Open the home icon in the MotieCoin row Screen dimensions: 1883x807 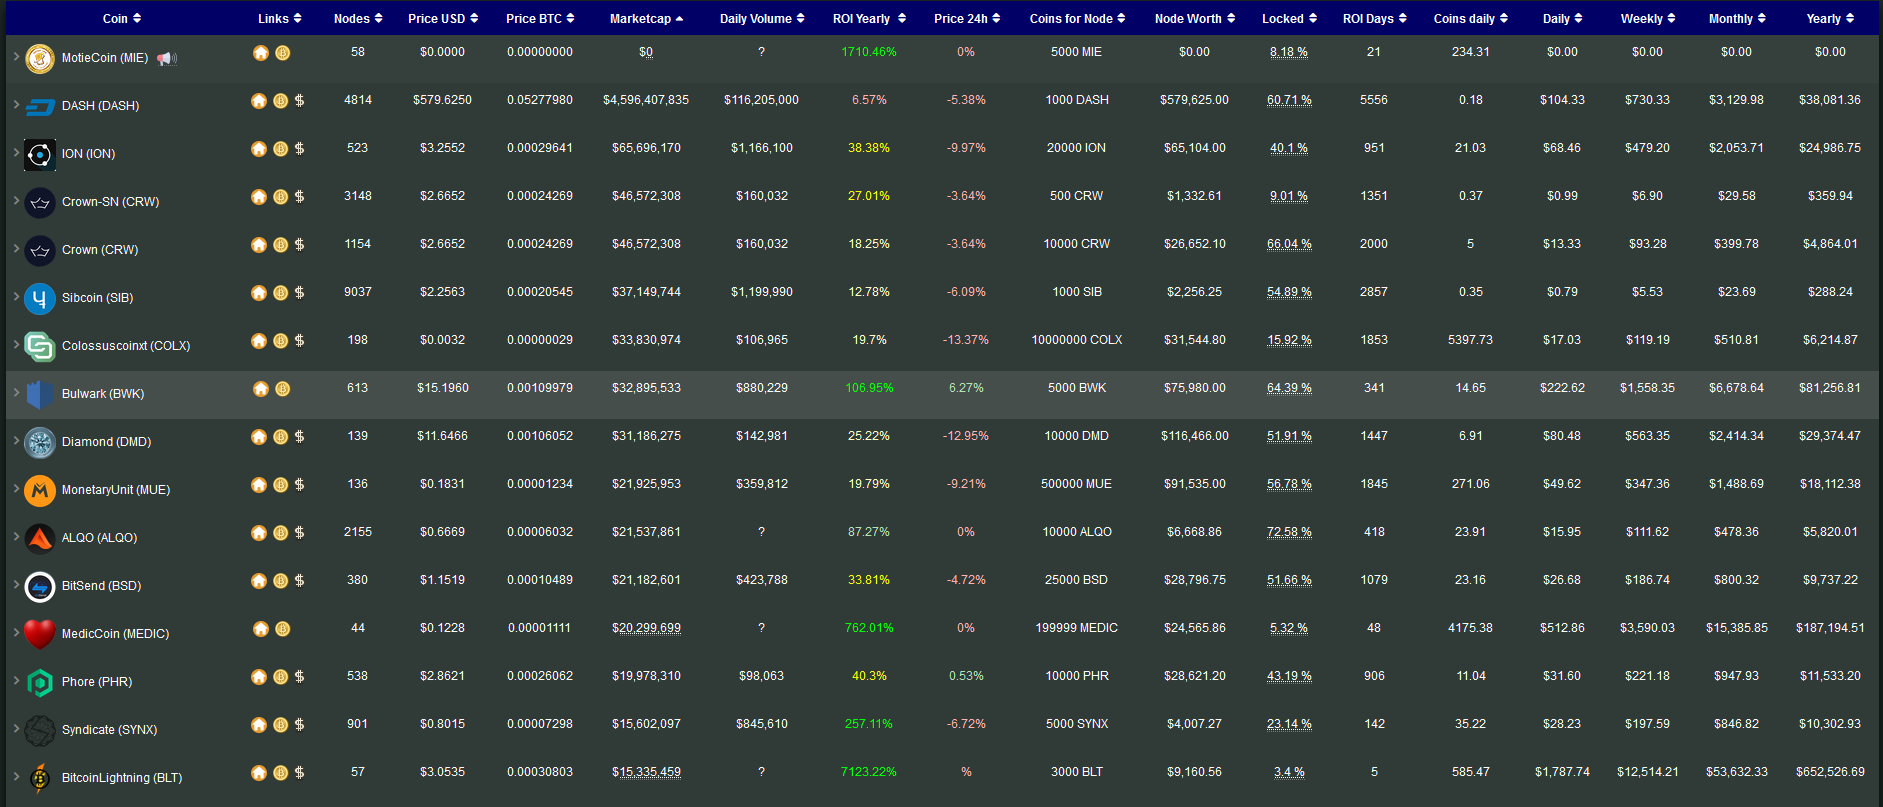261,53
